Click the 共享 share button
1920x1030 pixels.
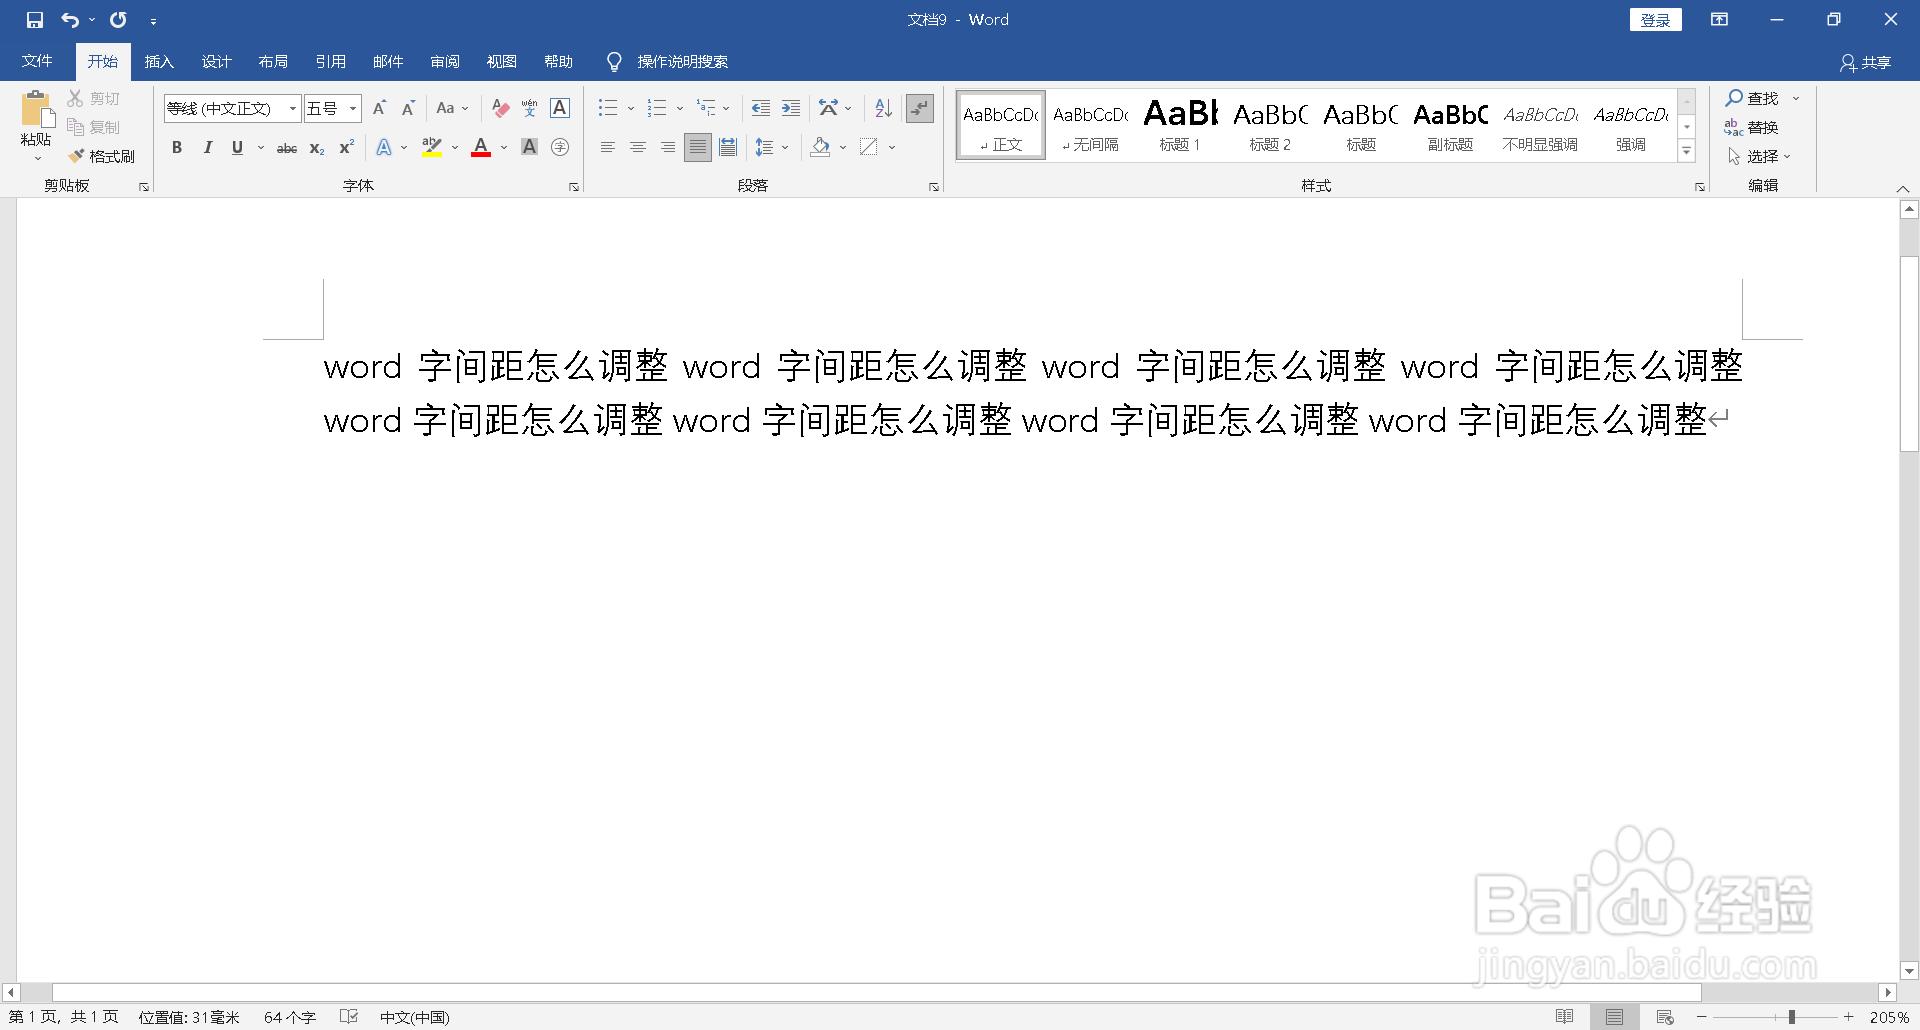click(1866, 62)
